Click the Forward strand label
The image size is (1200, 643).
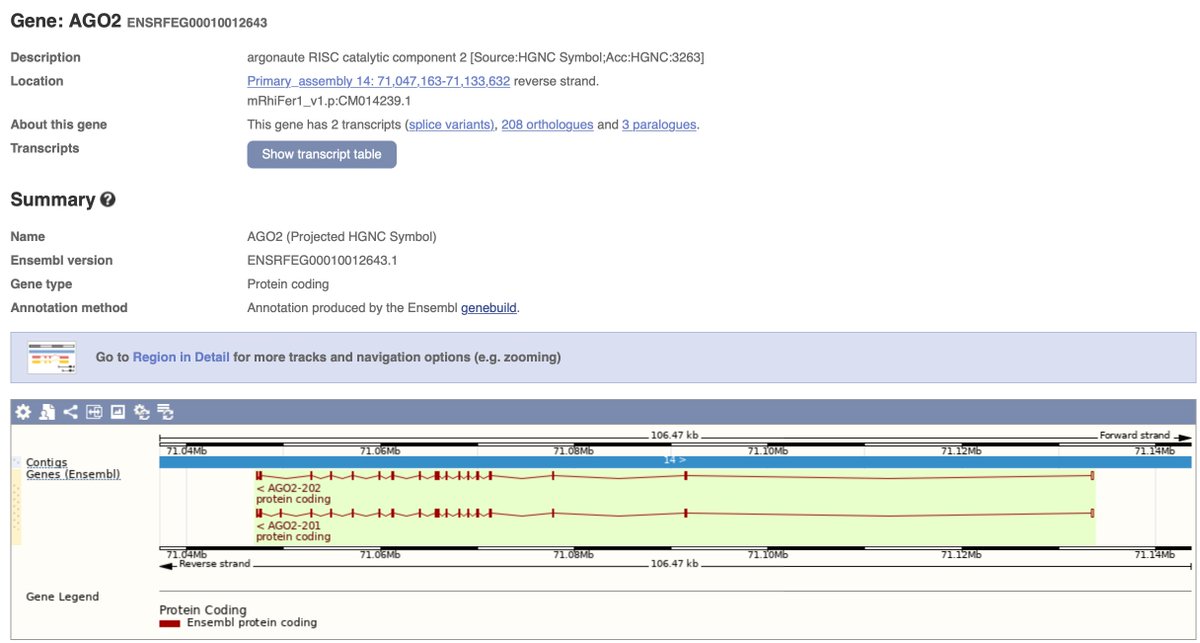pos(1134,436)
